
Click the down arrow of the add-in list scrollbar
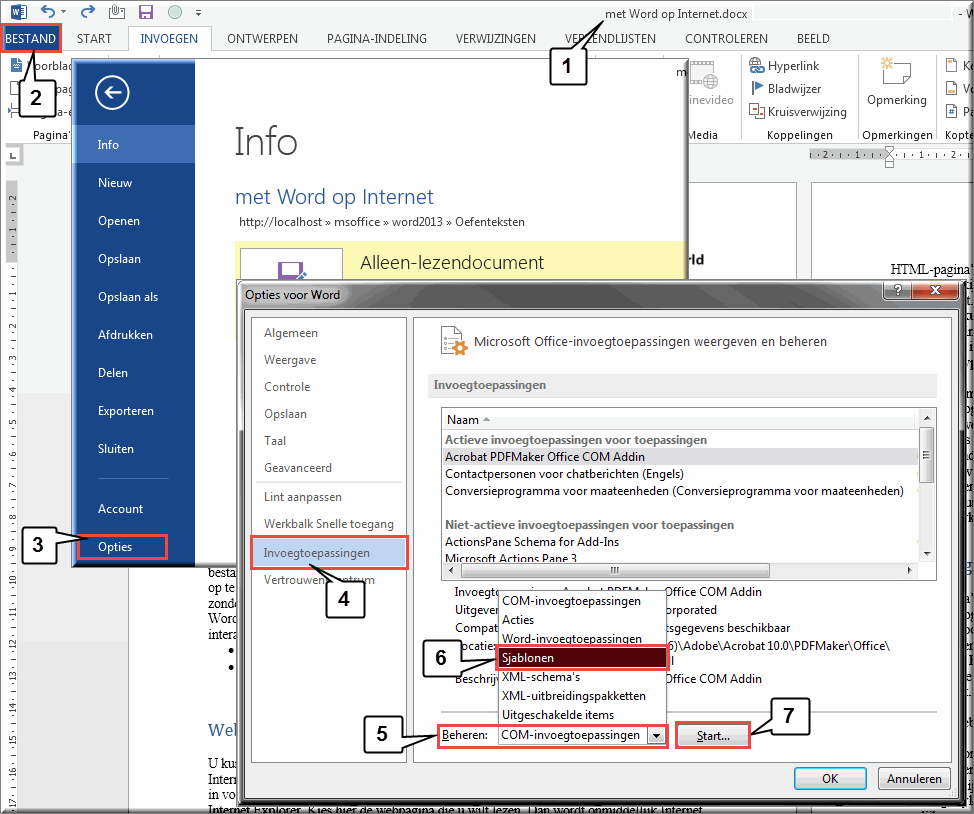pyautogui.click(x=927, y=554)
